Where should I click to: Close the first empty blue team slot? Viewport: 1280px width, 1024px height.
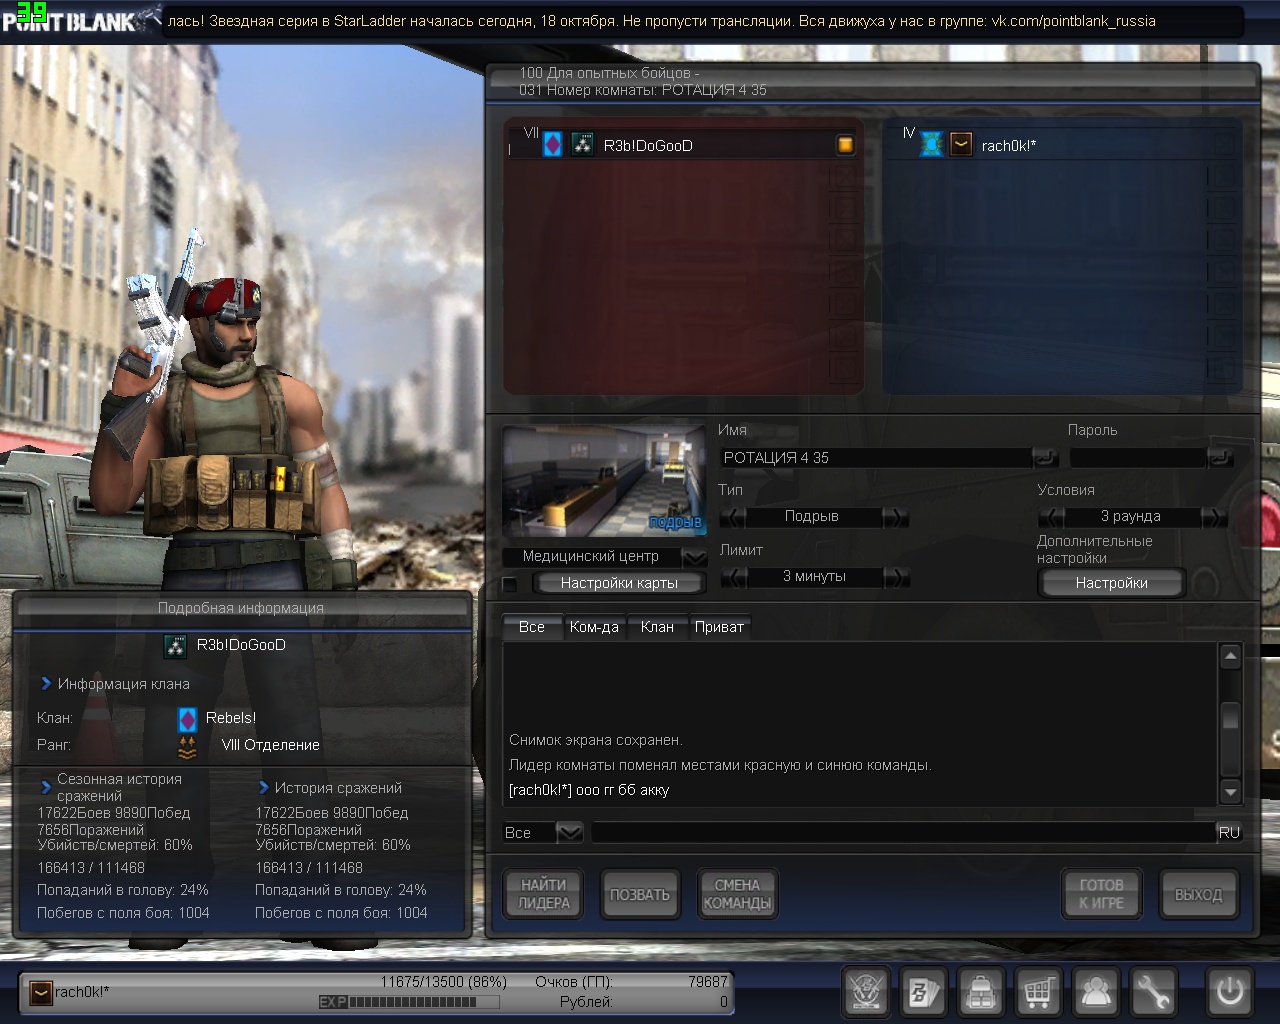(1221, 175)
